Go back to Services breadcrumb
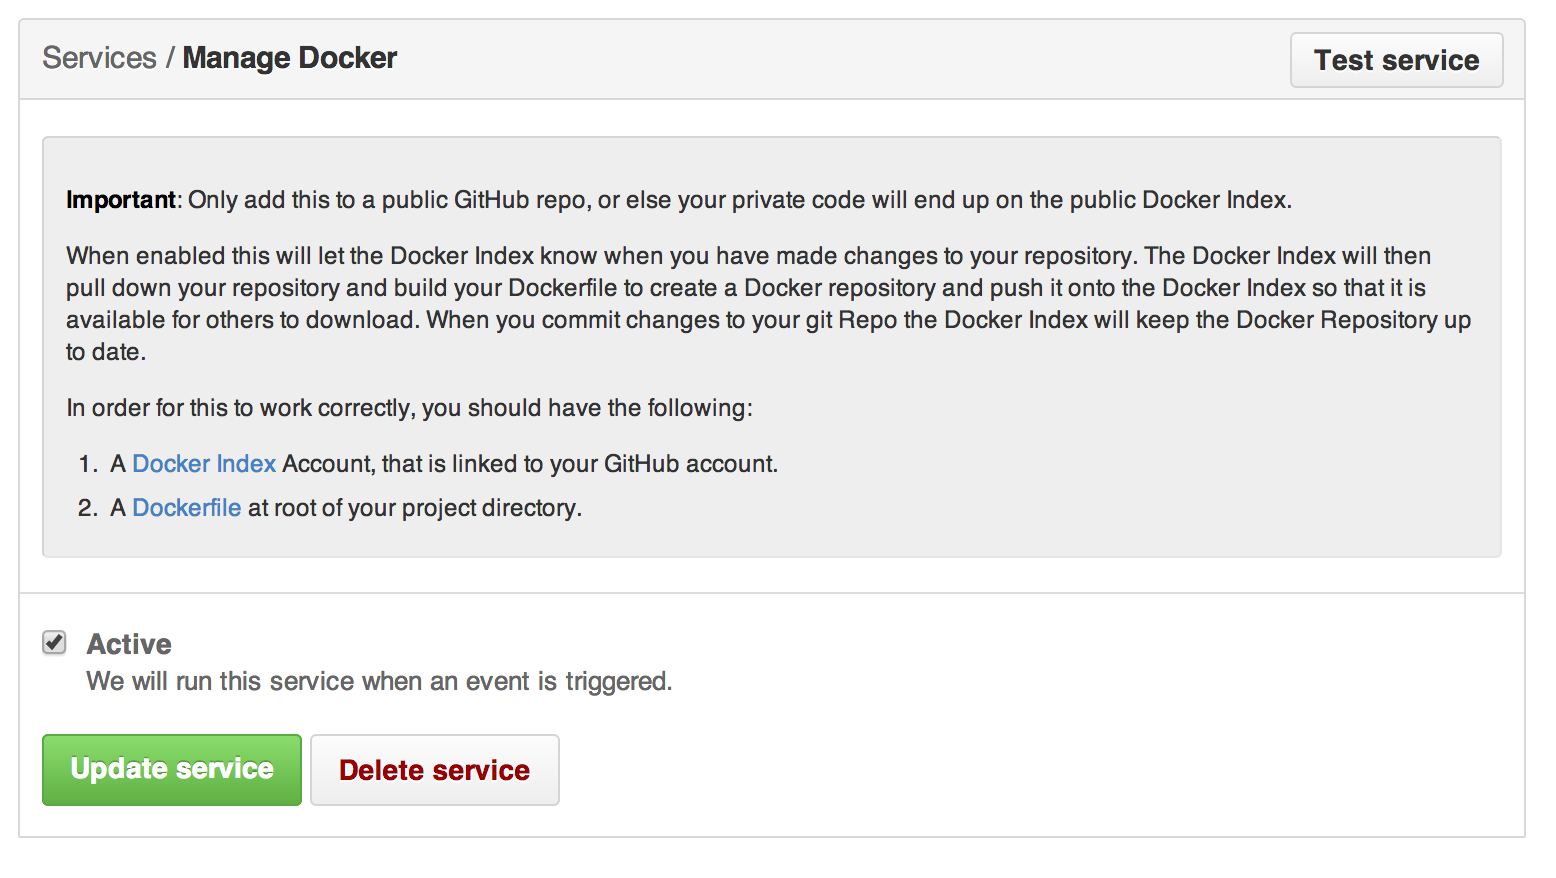The height and width of the screenshot is (878, 1556). pos(99,58)
